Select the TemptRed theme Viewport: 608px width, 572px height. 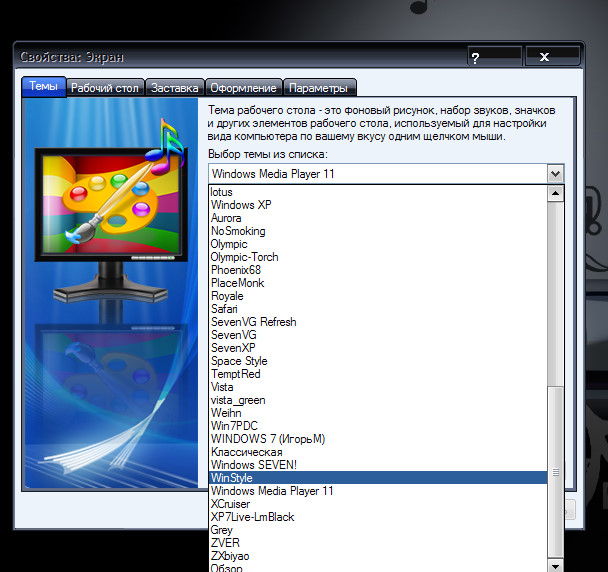tap(378, 374)
